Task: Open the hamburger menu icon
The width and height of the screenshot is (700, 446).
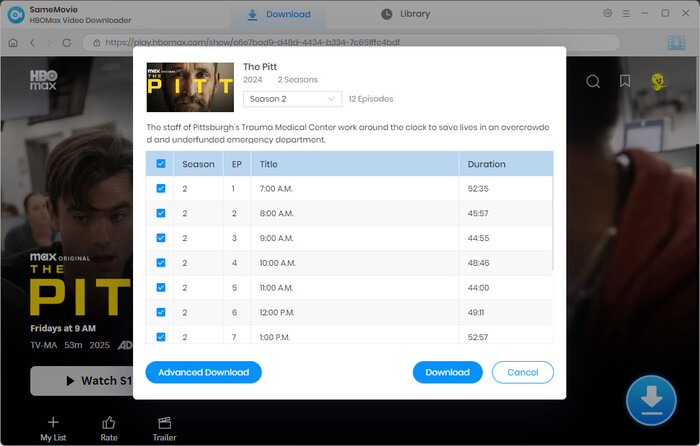Action: (626, 14)
